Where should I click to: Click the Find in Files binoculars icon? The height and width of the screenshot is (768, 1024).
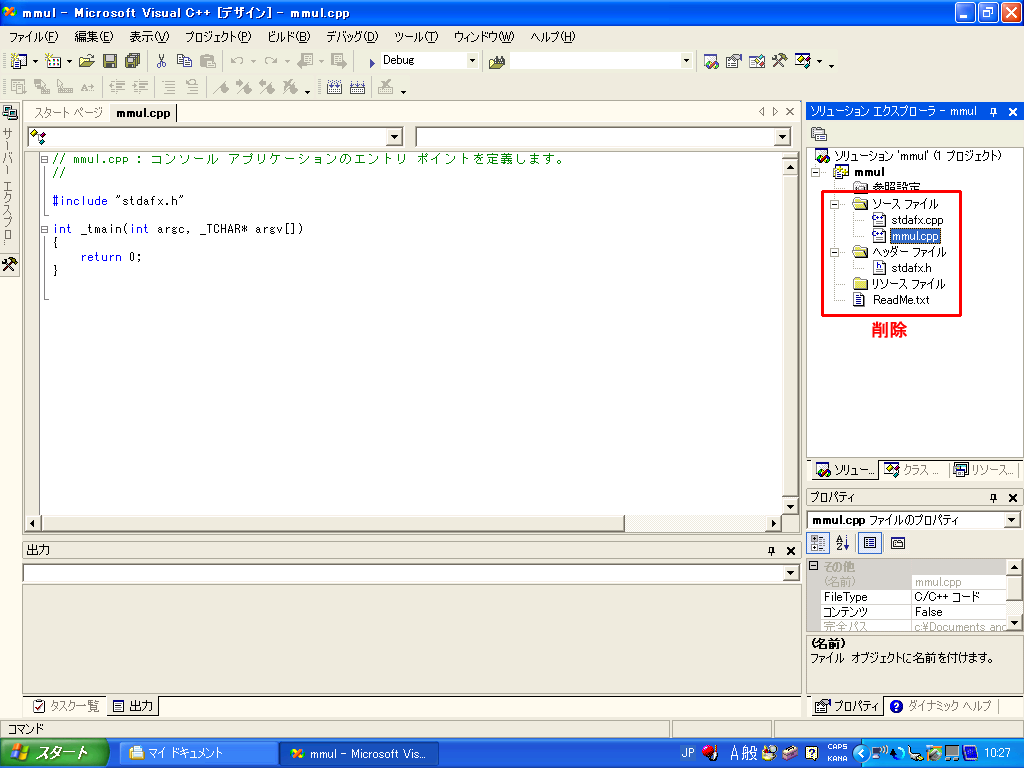click(x=497, y=61)
